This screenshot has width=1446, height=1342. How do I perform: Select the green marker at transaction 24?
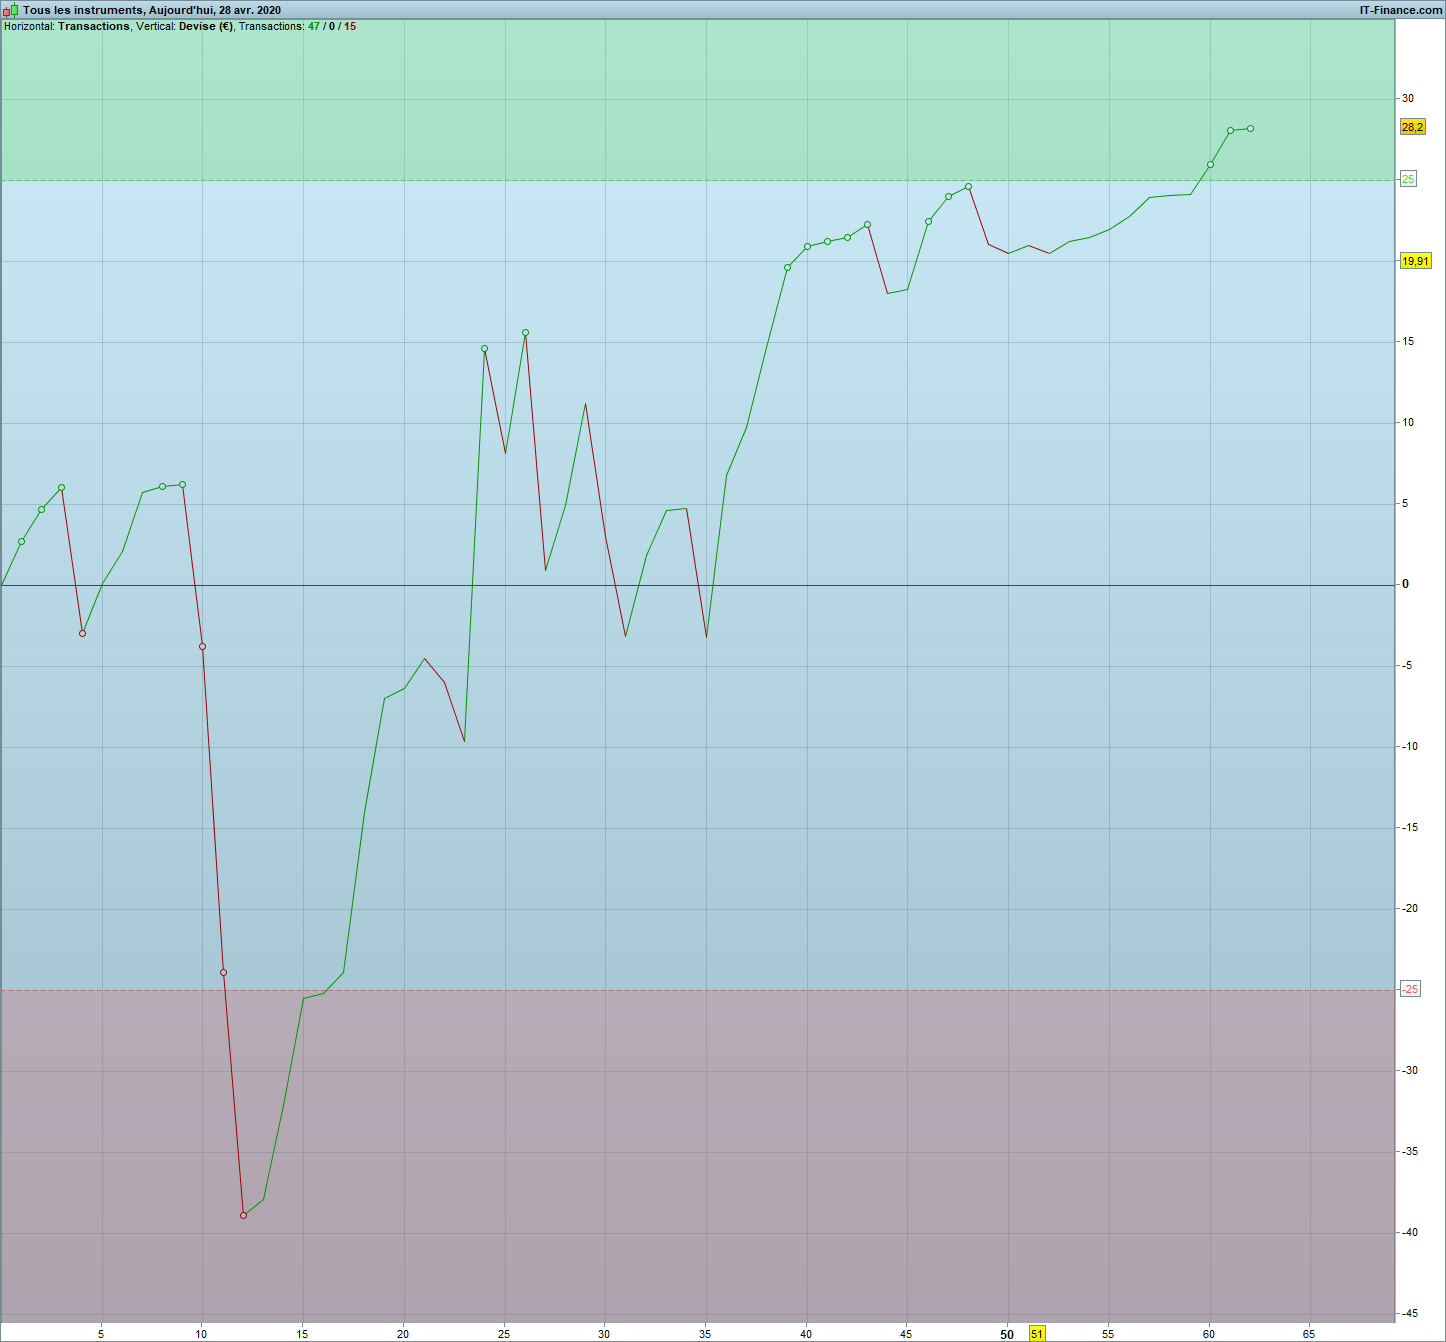tap(484, 348)
